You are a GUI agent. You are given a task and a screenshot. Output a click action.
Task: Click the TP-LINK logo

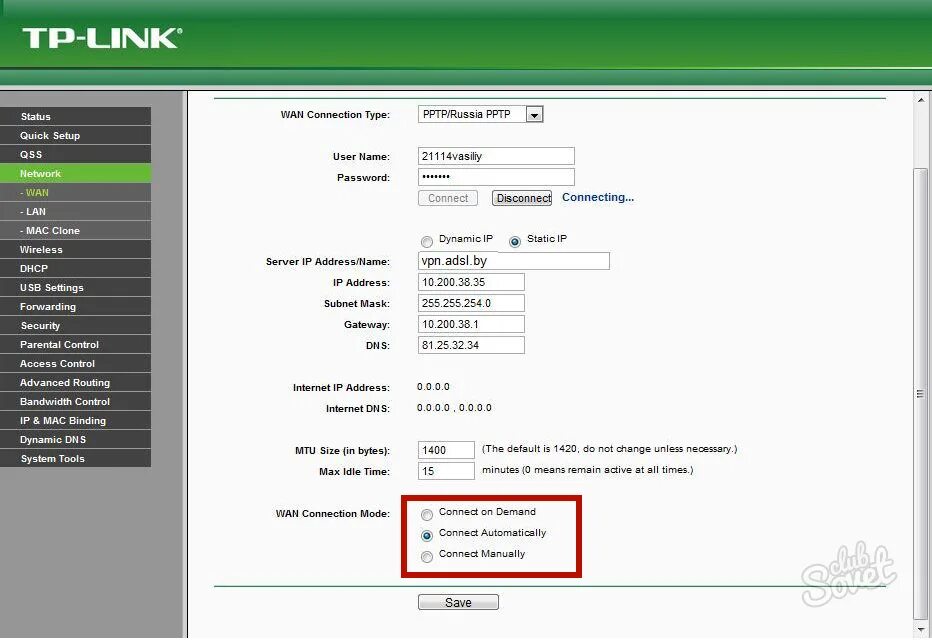point(102,38)
